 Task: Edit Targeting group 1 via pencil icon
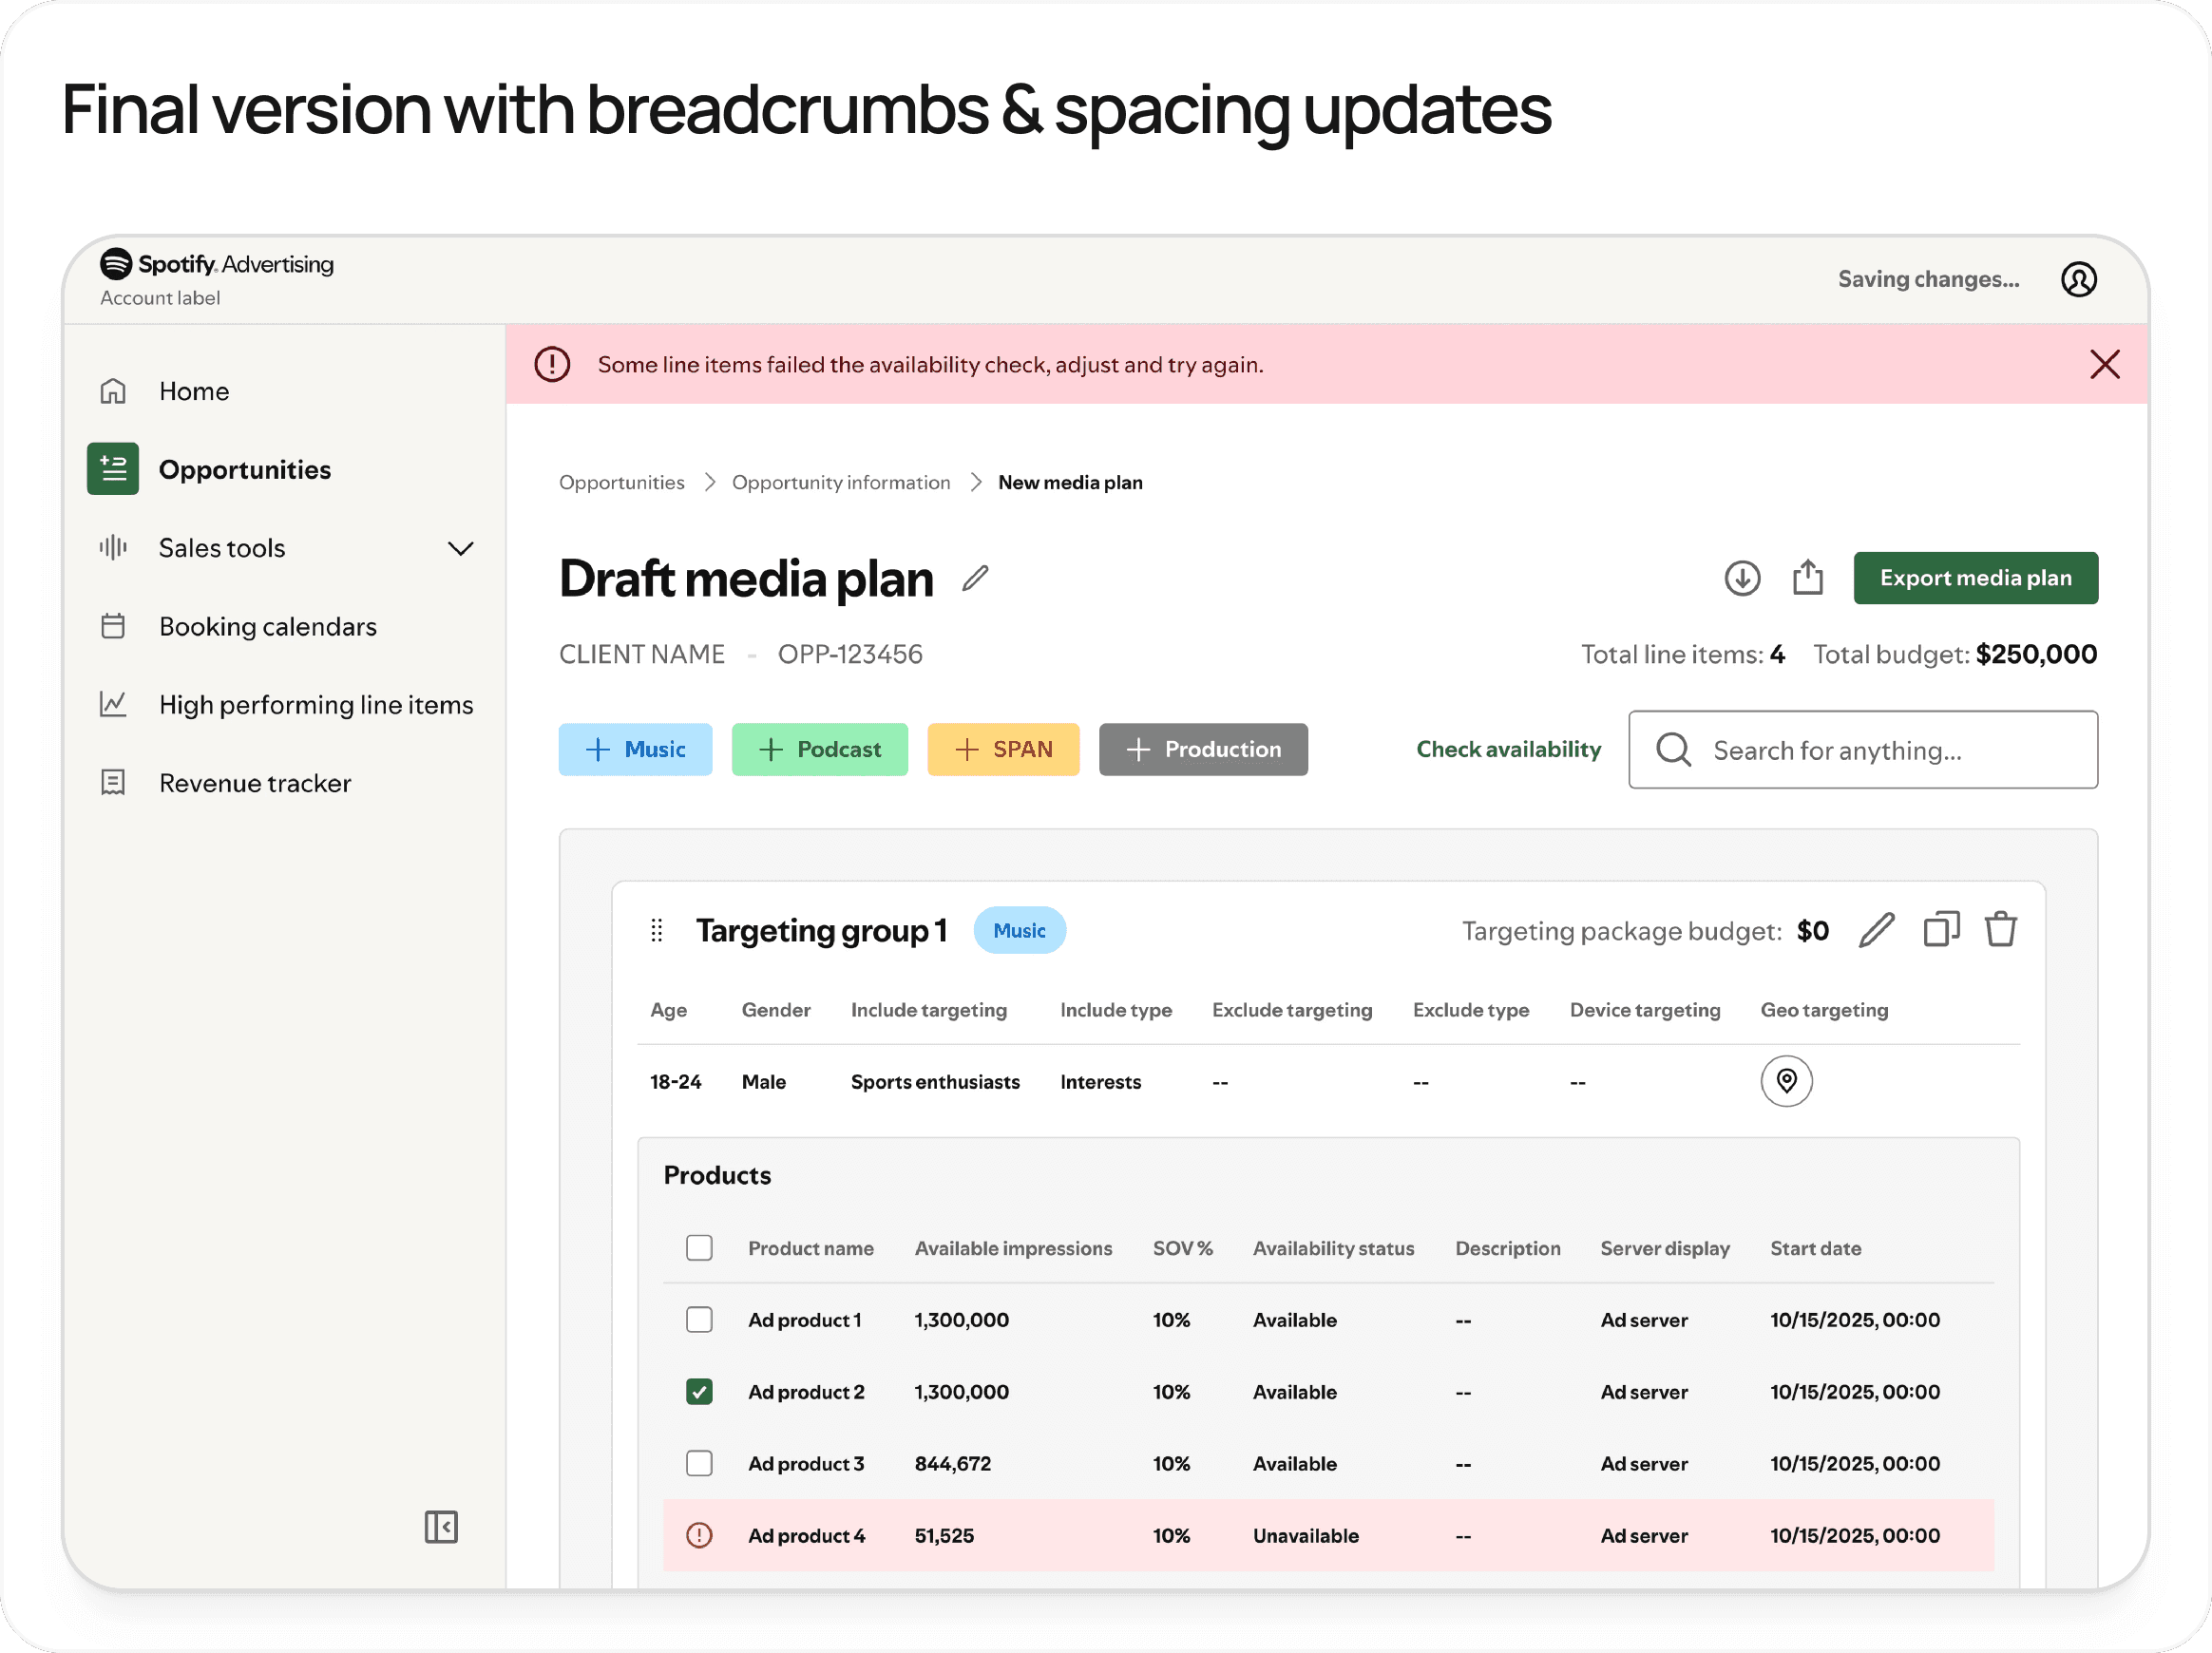coord(1876,929)
